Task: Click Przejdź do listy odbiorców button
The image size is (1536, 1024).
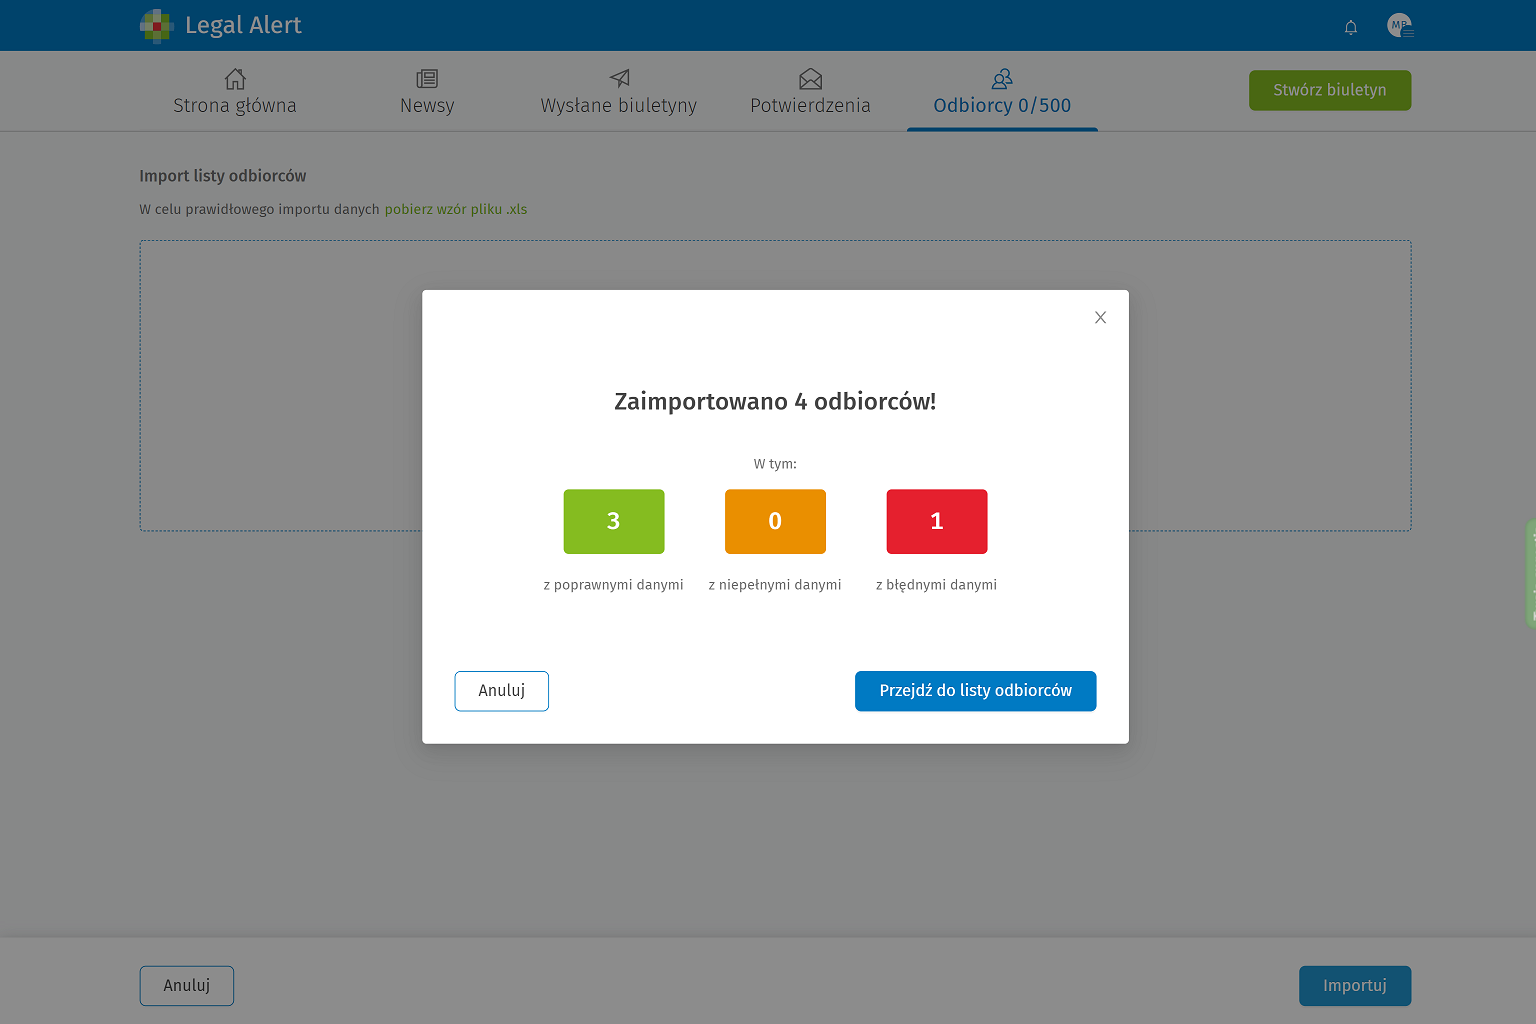Action: pos(975,691)
